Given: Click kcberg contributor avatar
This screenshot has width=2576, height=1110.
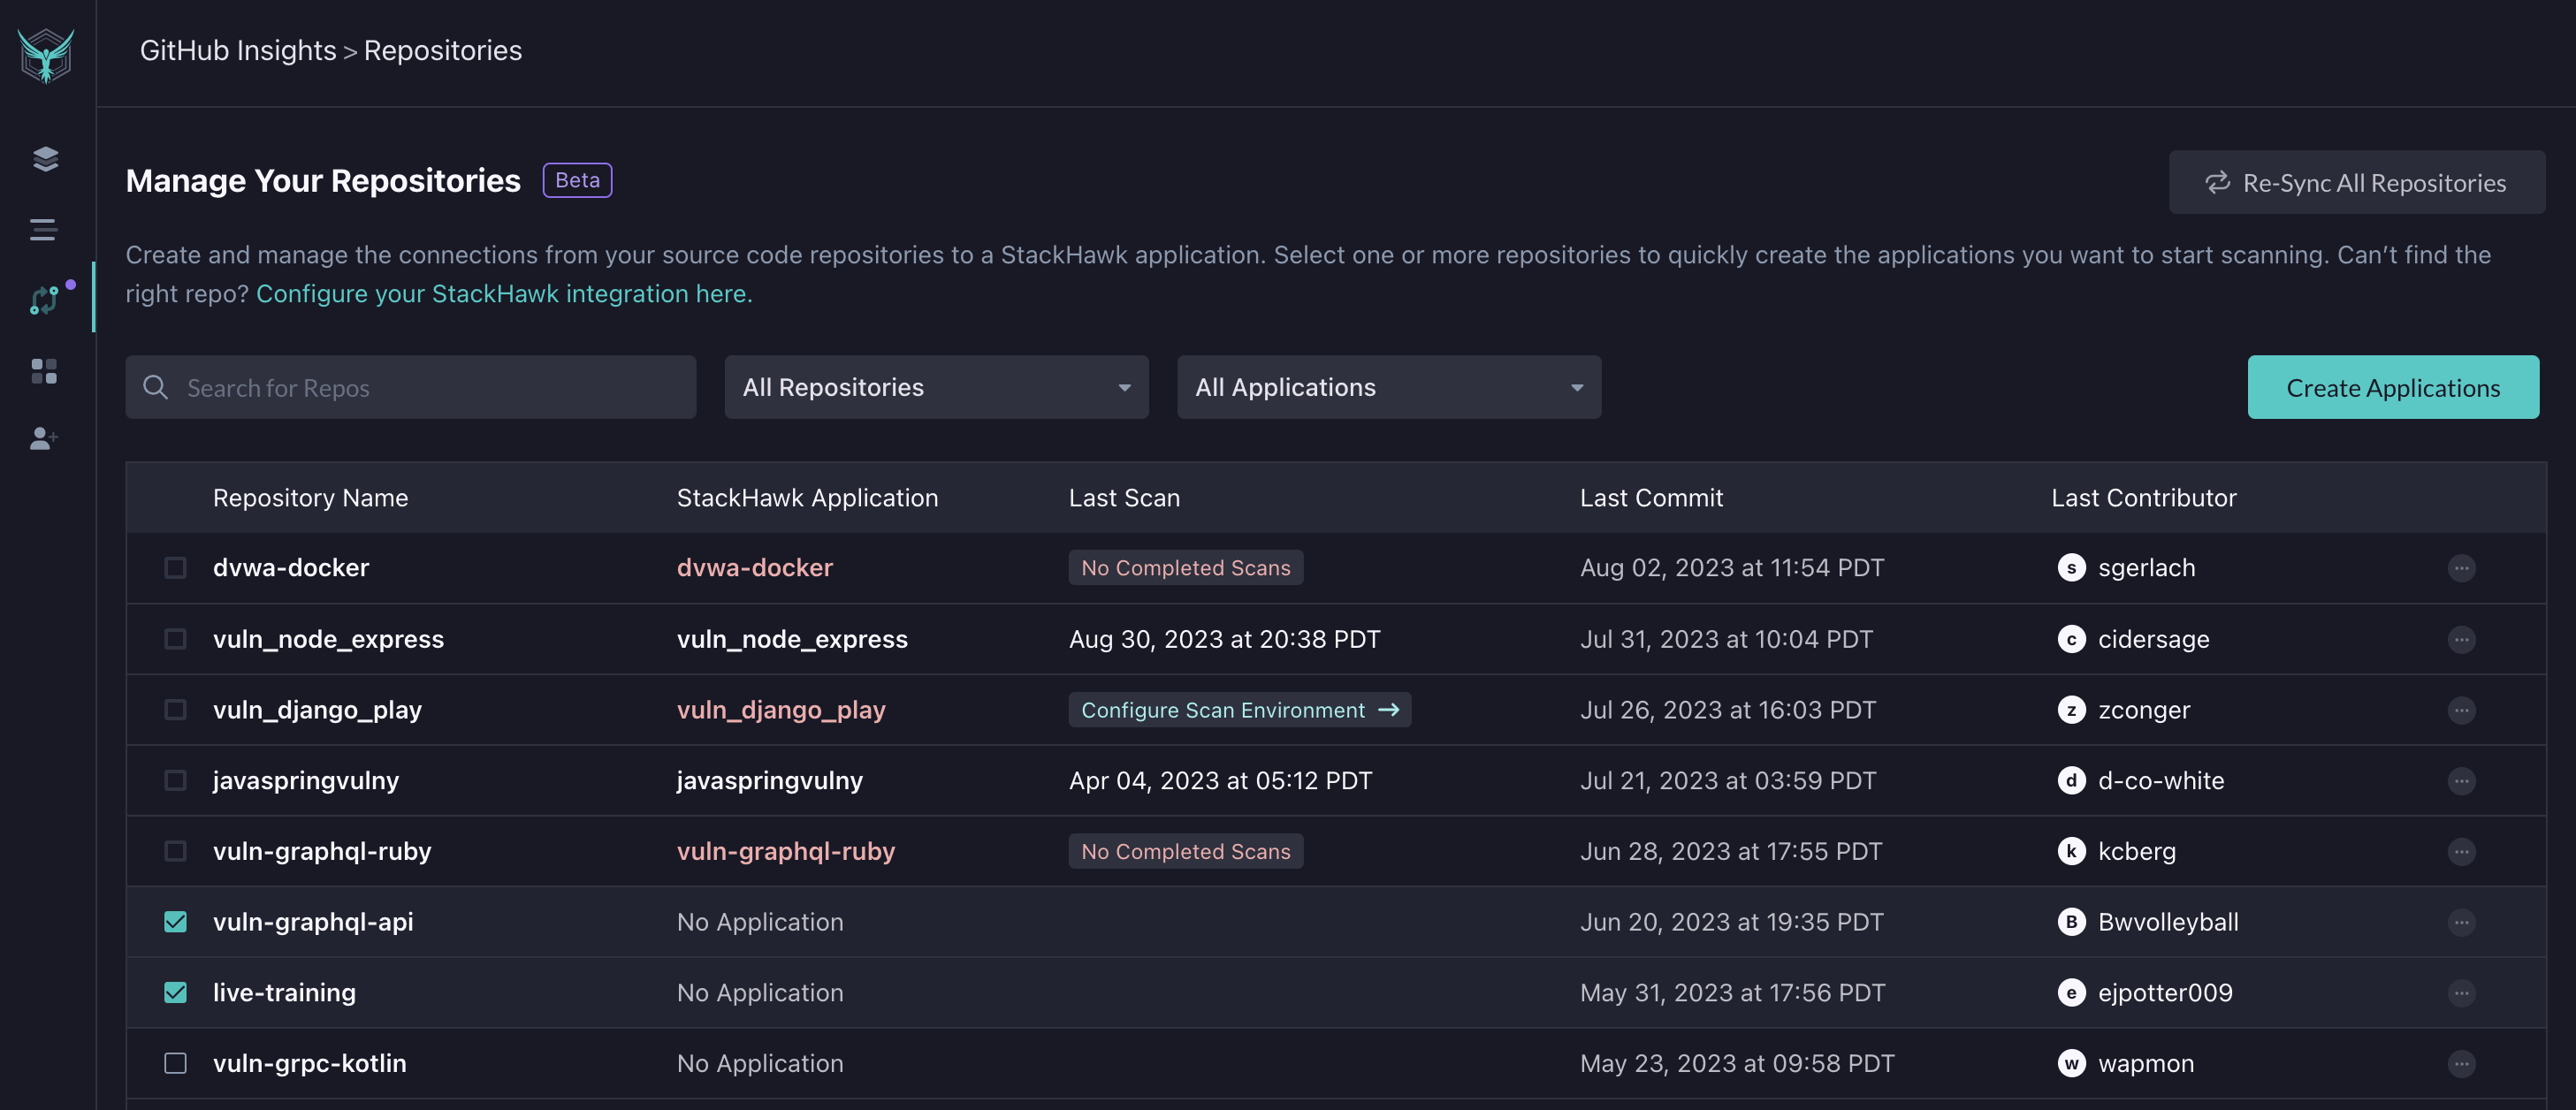Looking at the screenshot, I should pos(2071,851).
